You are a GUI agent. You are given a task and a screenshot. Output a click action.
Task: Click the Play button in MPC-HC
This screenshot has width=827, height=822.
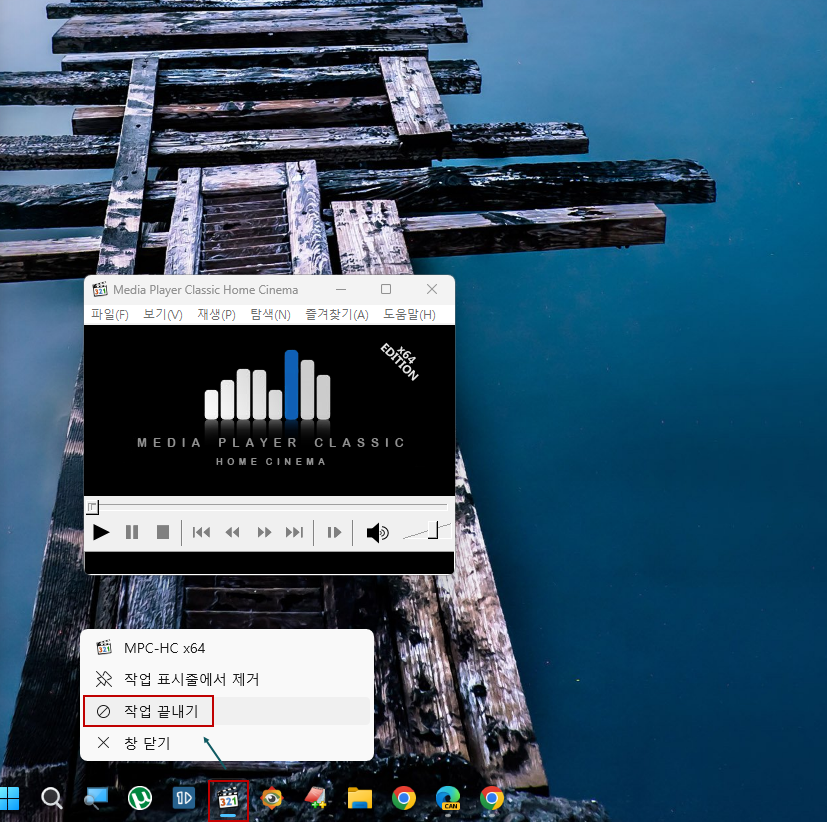101,533
